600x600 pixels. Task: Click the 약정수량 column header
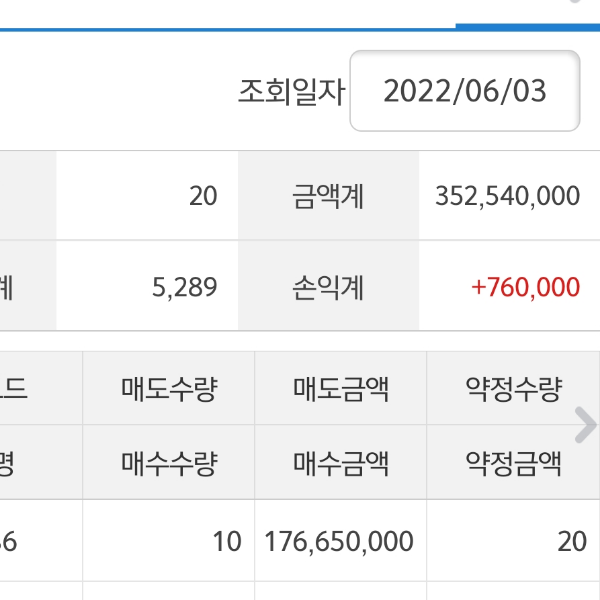tap(513, 388)
